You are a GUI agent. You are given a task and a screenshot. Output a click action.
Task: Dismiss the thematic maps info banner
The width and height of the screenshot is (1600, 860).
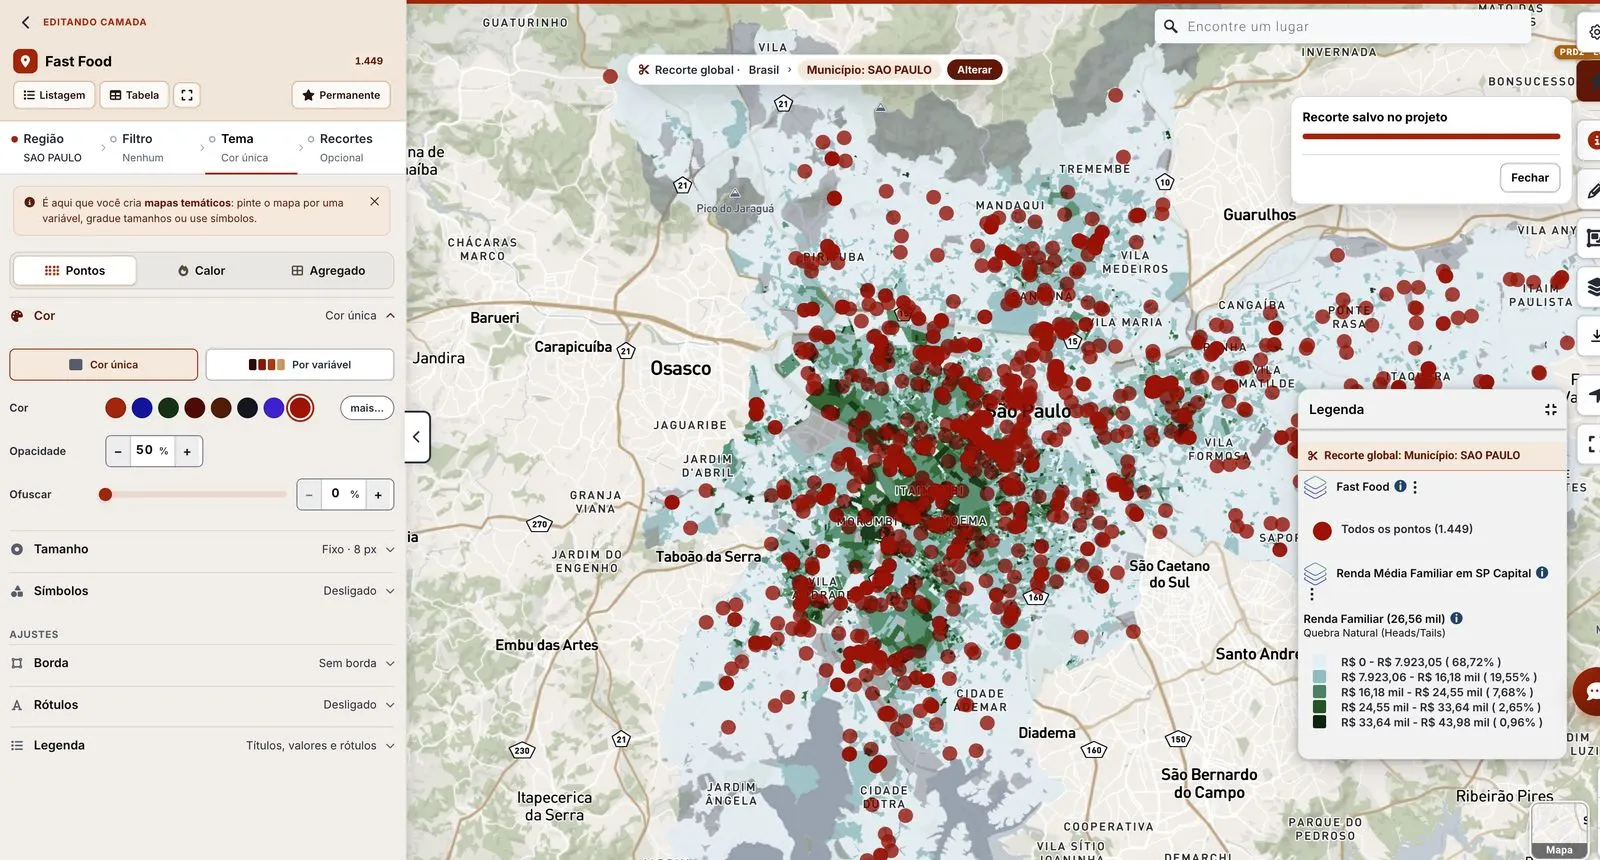pos(374,202)
